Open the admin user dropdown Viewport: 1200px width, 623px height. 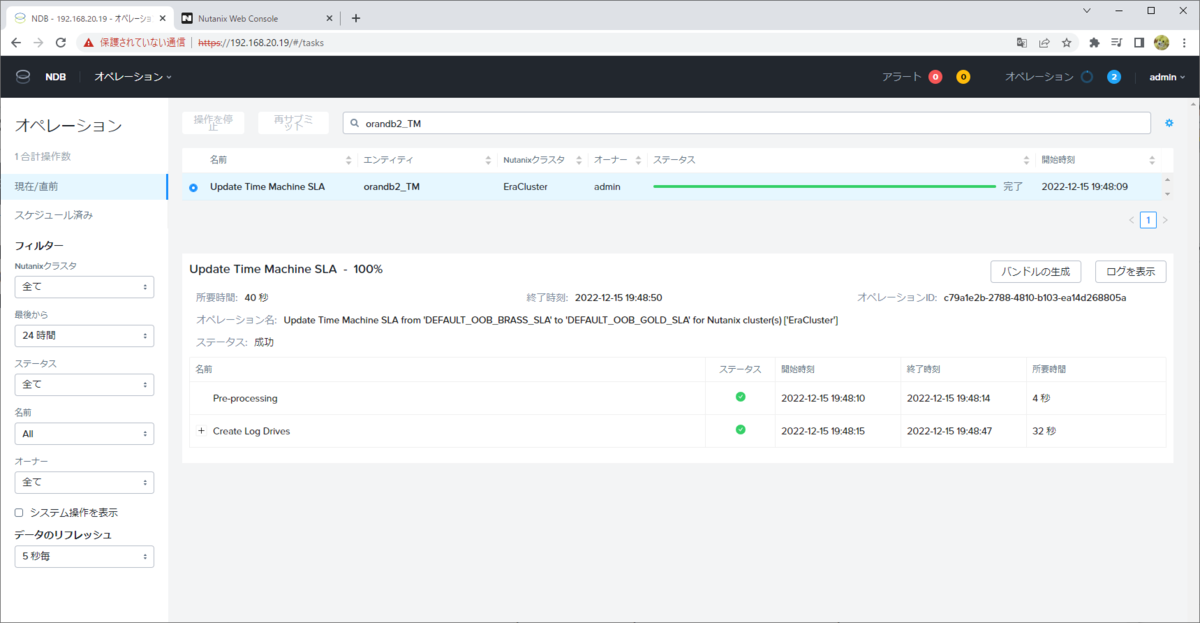[1167, 77]
